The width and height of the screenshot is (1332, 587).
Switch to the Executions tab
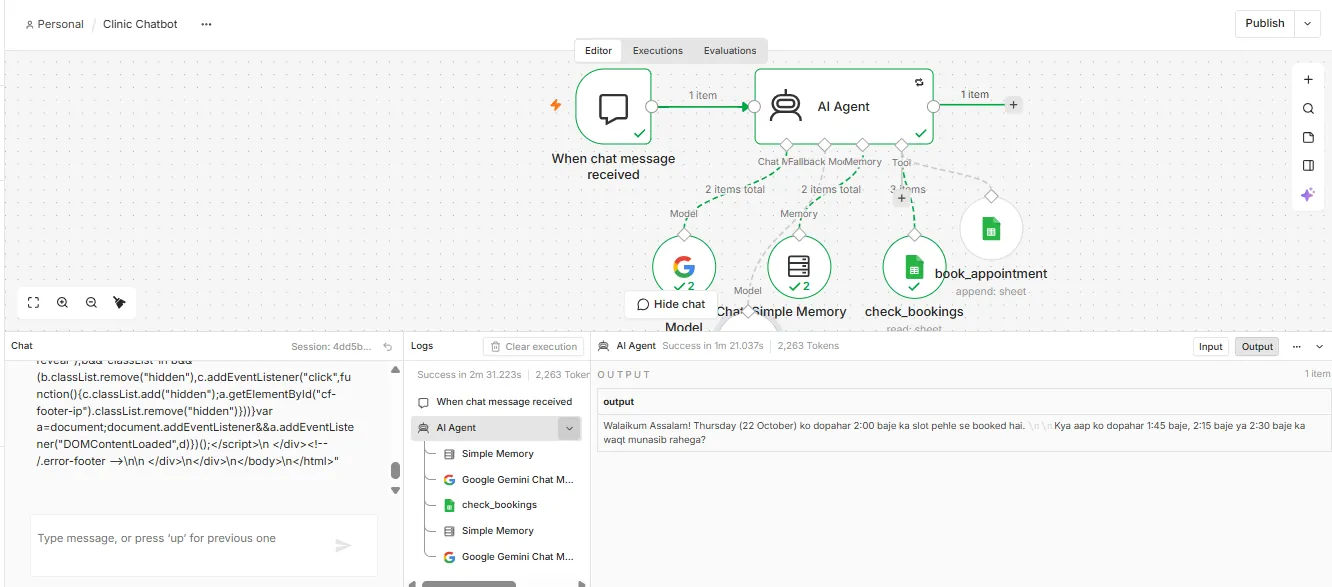(658, 51)
